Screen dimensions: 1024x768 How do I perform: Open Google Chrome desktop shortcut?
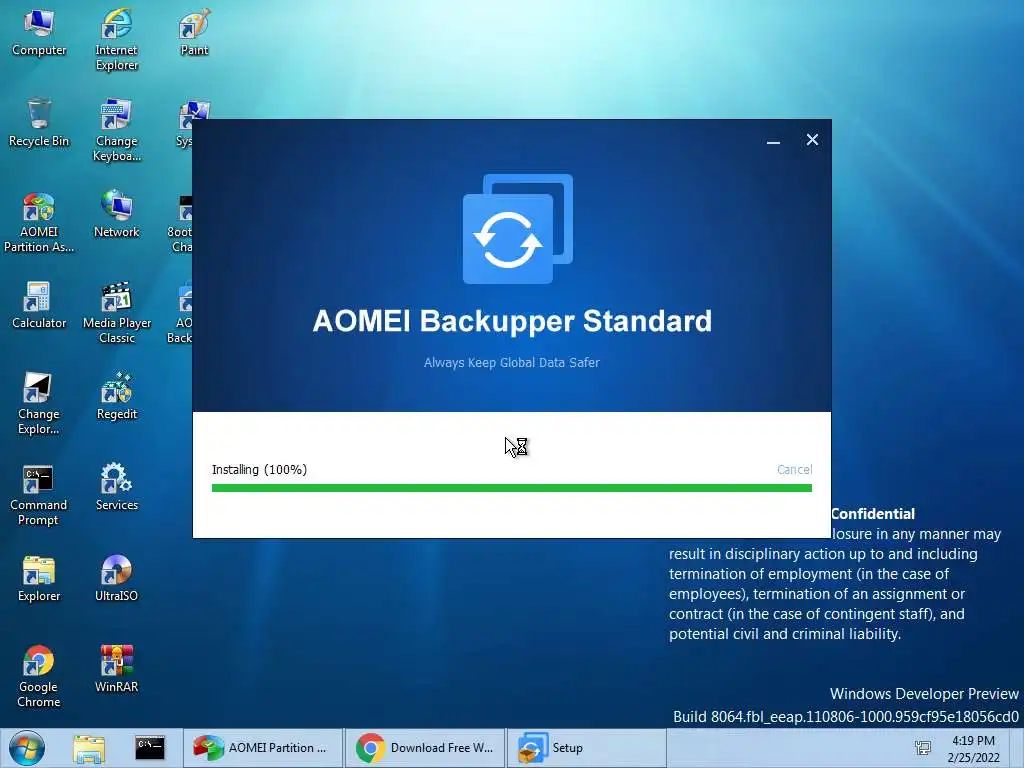39,677
